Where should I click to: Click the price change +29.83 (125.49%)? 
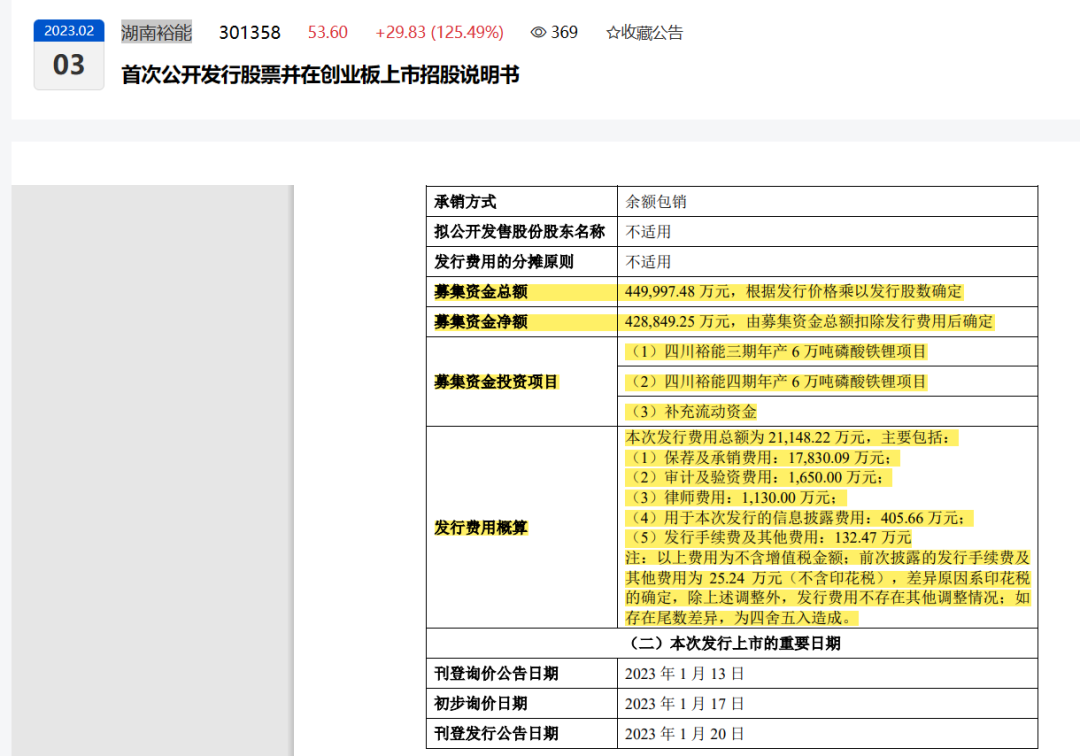pos(439,32)
